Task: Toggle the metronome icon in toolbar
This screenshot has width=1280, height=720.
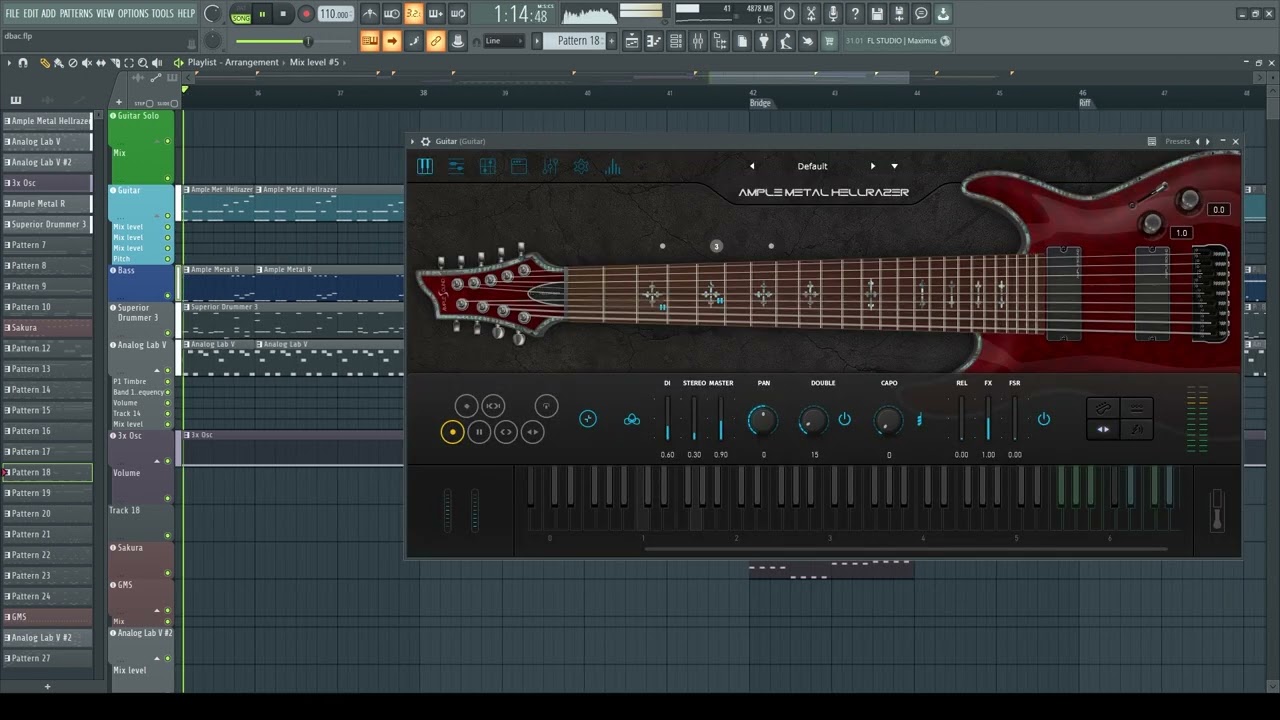Action: tap(370, 14)
